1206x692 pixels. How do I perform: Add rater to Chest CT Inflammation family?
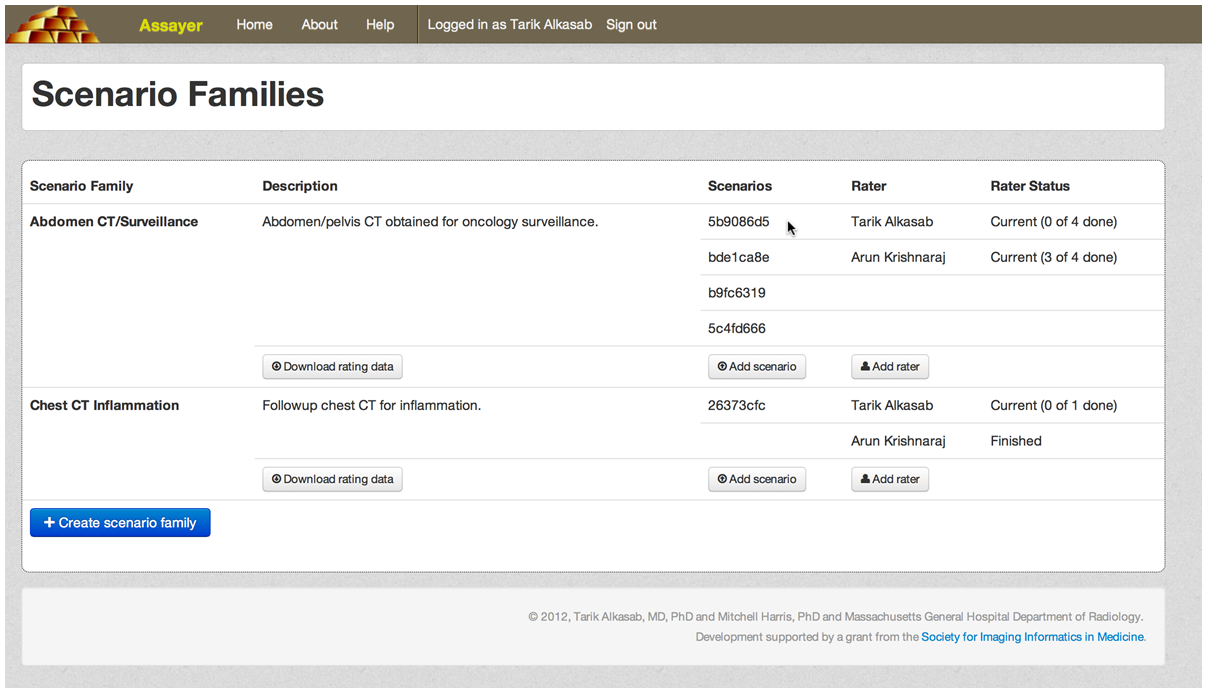[x=890, y=479]
